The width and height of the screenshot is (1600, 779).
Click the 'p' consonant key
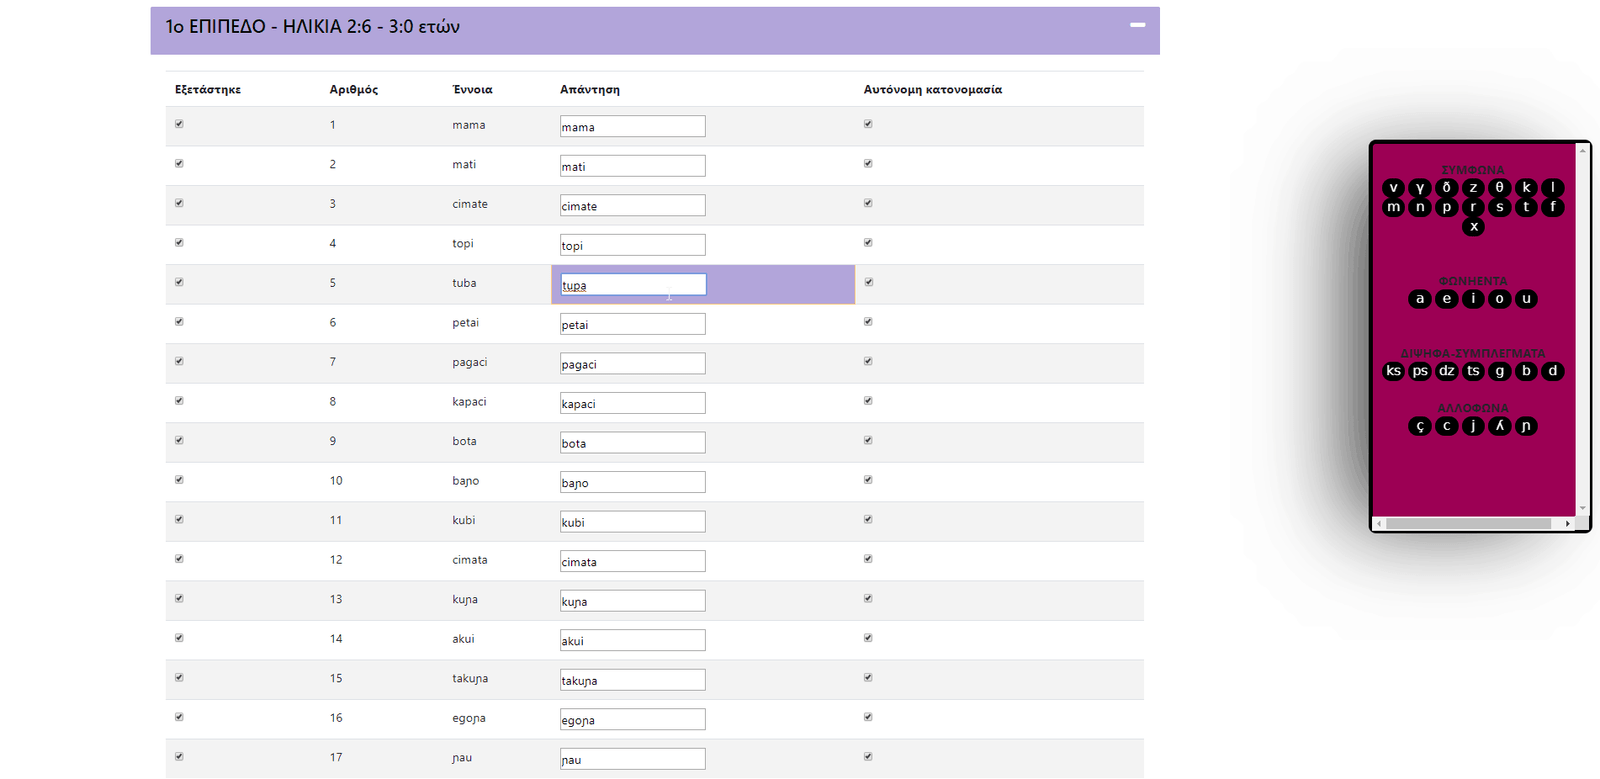tap(1446, 208)
